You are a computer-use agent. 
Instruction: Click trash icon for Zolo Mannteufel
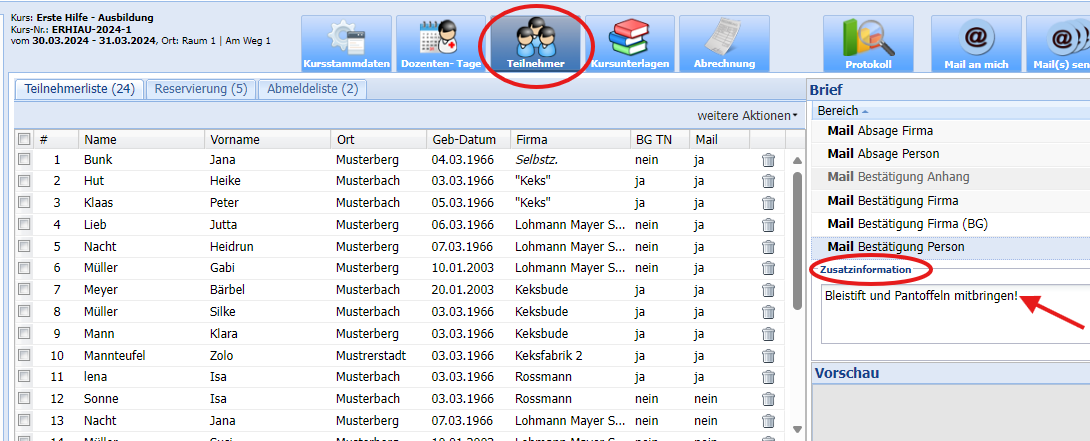(x=768, y=355)
